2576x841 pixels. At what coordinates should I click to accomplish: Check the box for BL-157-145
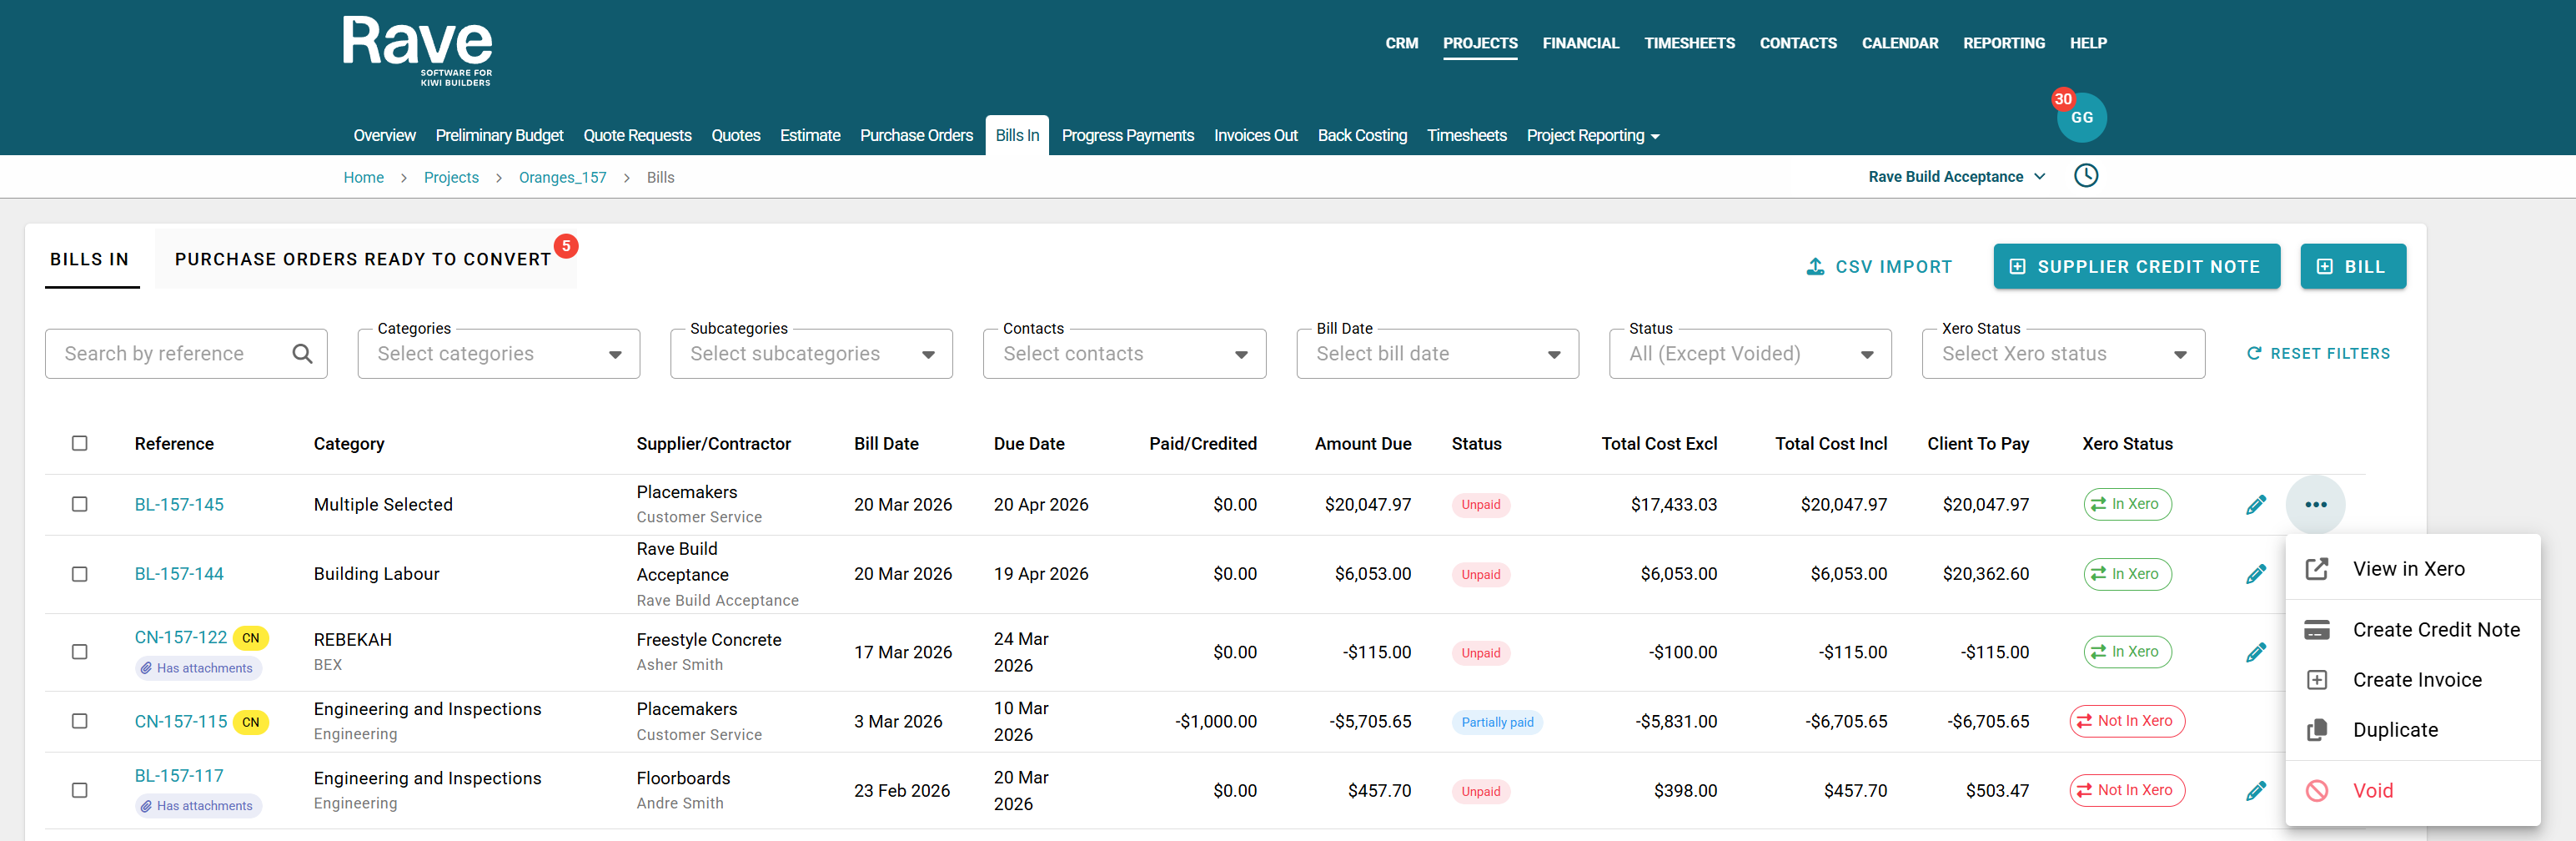[x=80, y=505]
